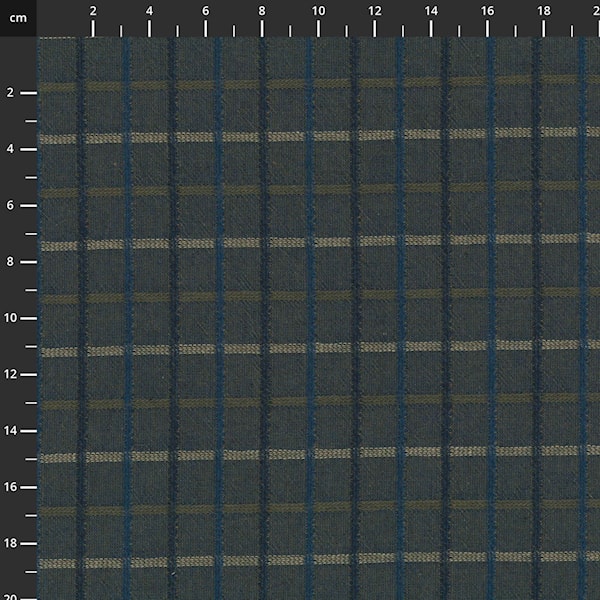Select the 4 mark on the horizontal ruler

click(x=149, y=11)
